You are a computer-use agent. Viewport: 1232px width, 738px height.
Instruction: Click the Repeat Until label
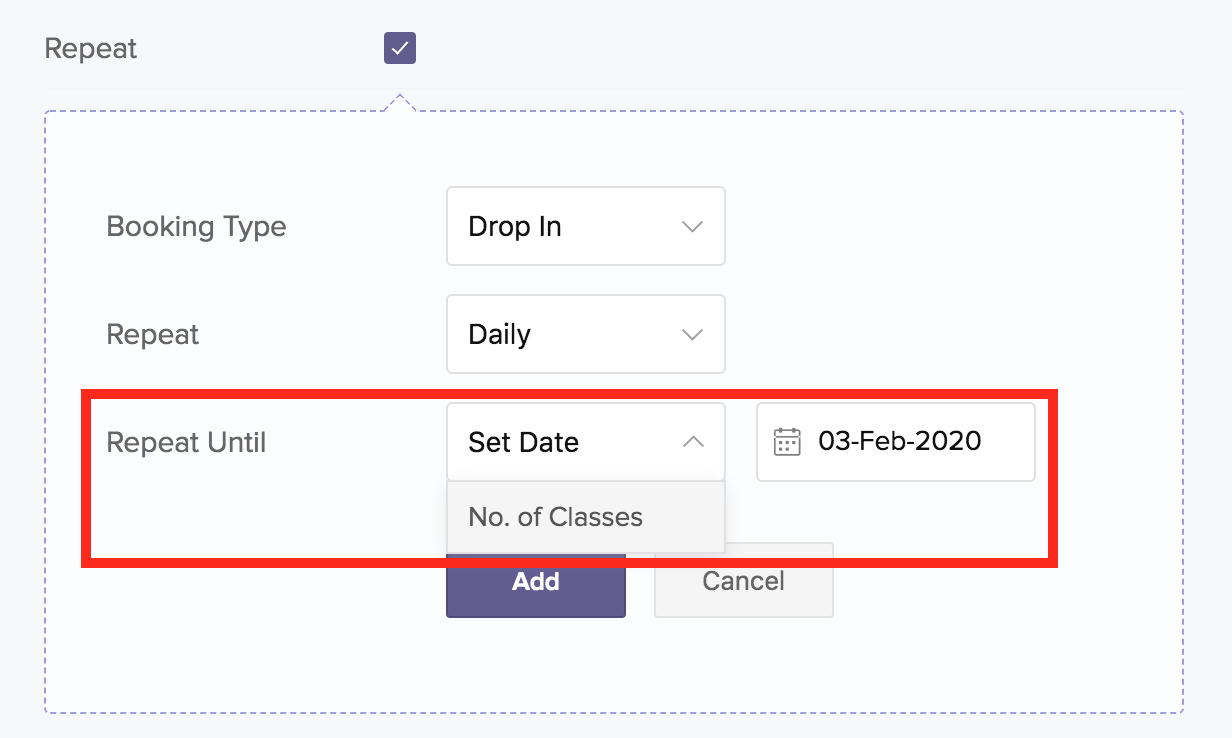coord(186,442)
